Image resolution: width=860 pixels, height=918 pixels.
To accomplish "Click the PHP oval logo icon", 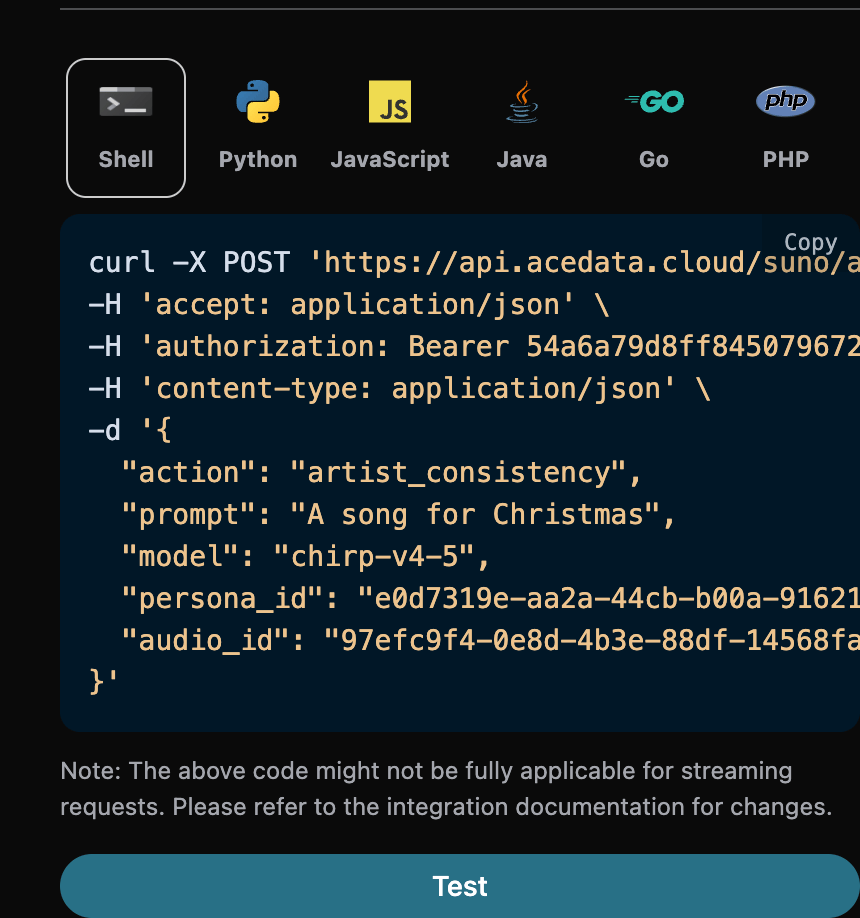I will click(x=785, y=101).
